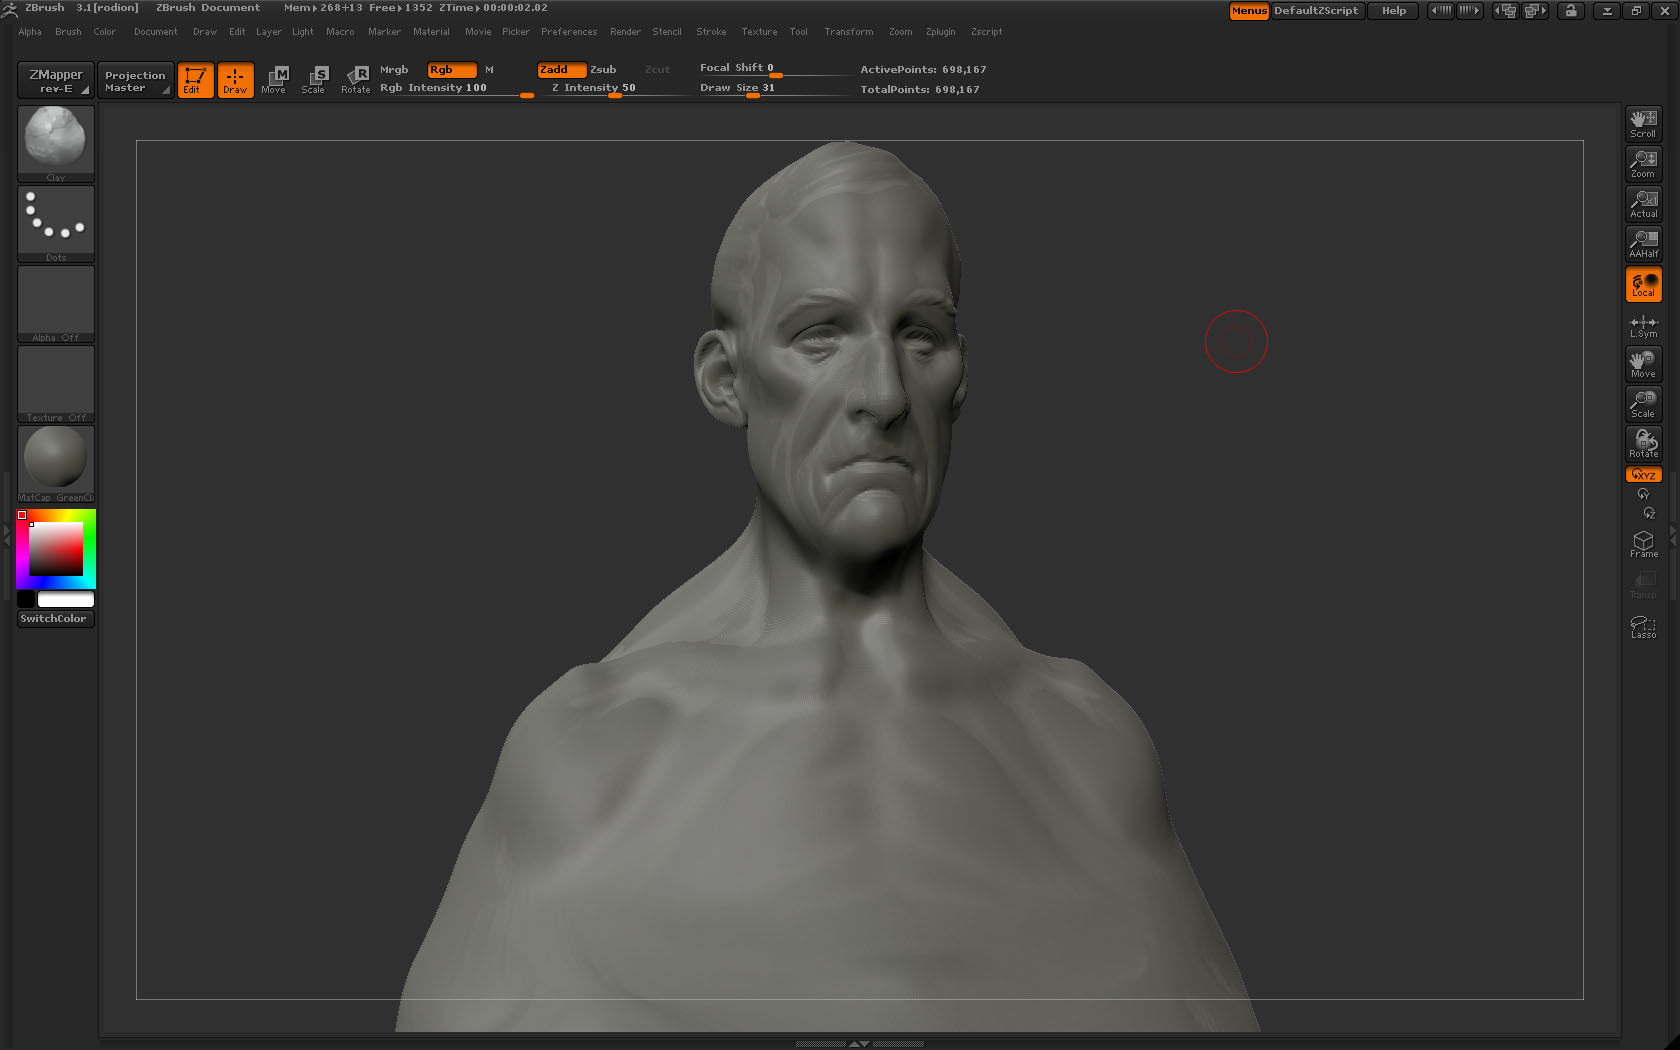Image resolution: width=1680 pixels, height=1050 pixels.
Task: Open the Render menu
Action: click(x=625, y=32)
